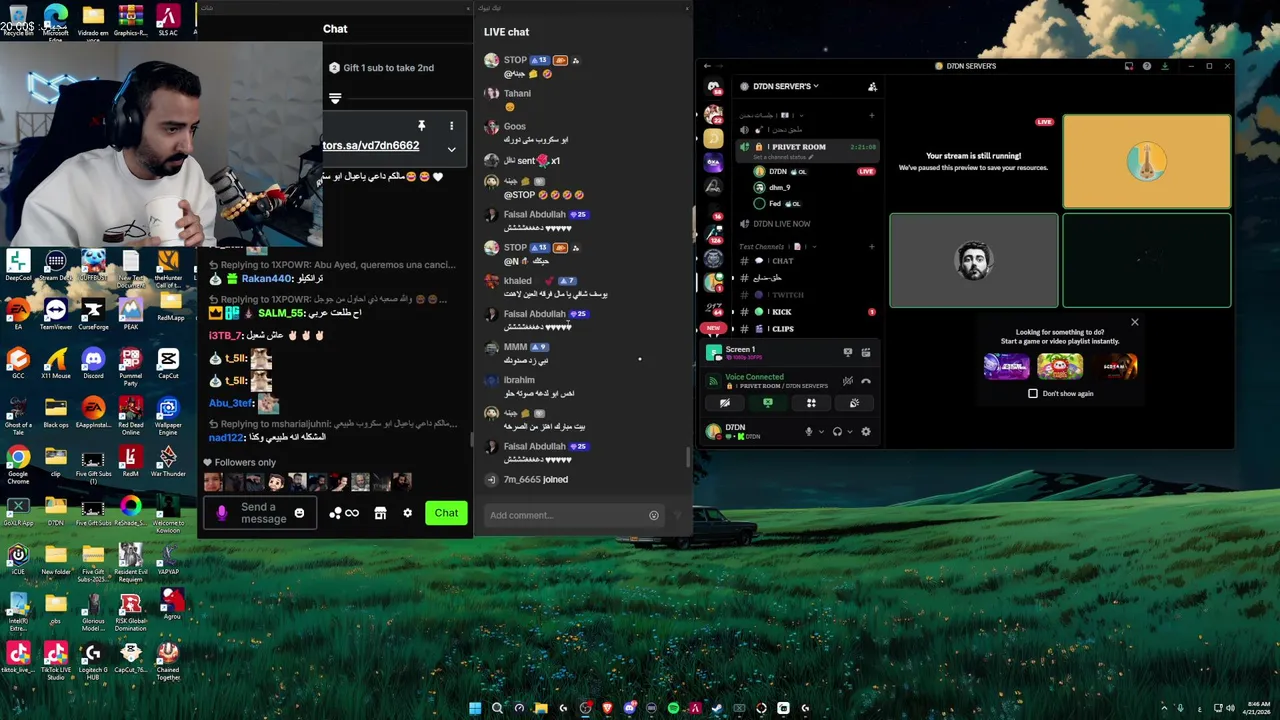The height and width of the screenshot is (720, 1280).
Task: Click username SALM_55 in Kick chat
Action: tap(281, 313)
